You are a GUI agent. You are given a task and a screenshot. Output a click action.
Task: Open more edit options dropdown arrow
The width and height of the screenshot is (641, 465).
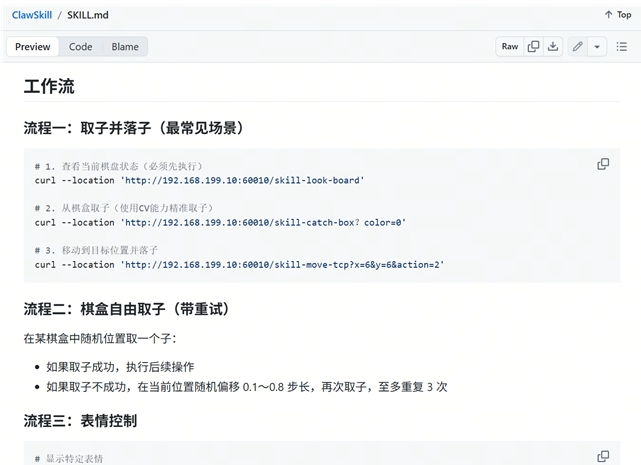[x=597, y=46]
